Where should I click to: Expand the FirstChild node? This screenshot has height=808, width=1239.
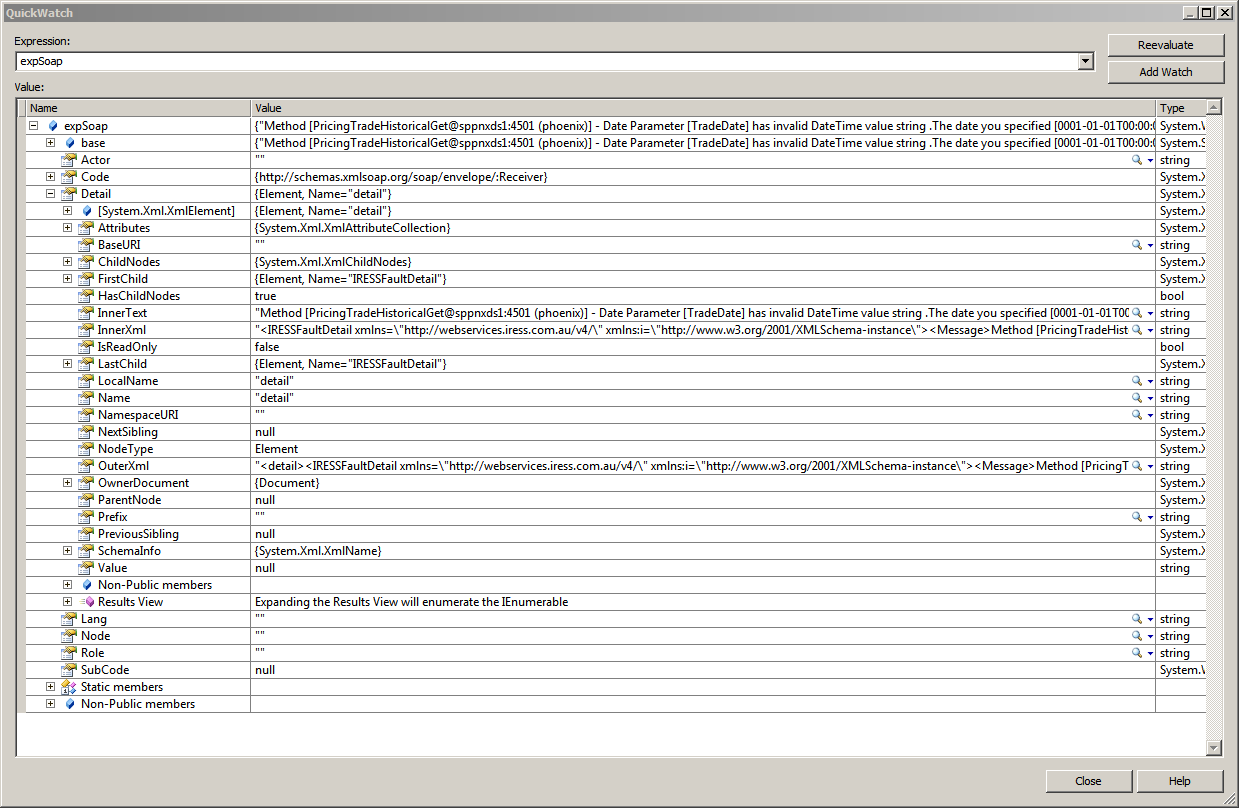pos(67,279)
